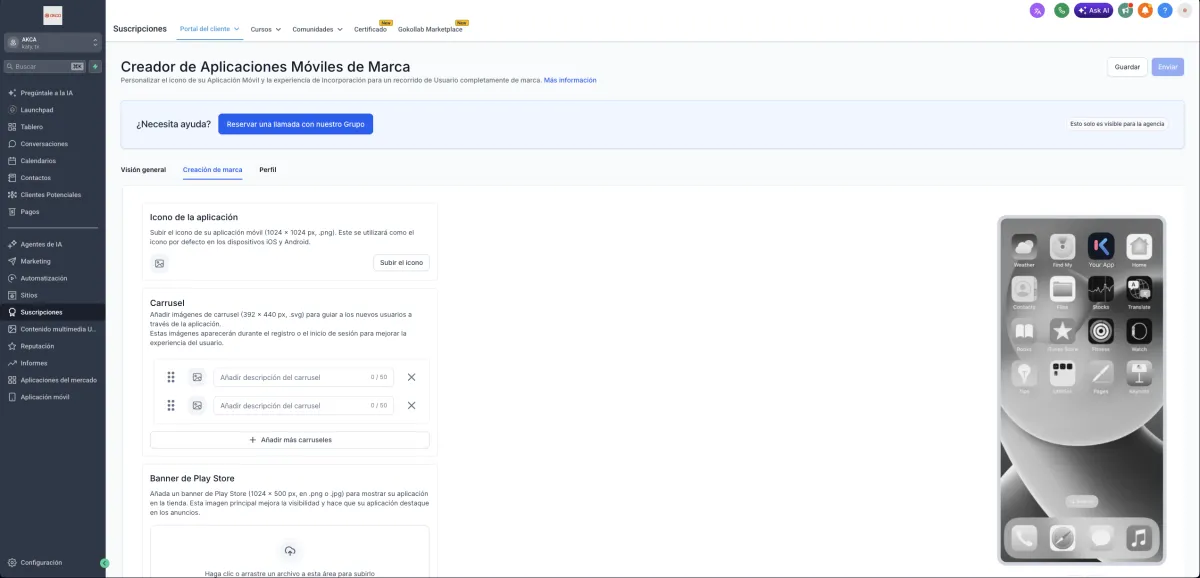Remove the first carousel row

411,377
